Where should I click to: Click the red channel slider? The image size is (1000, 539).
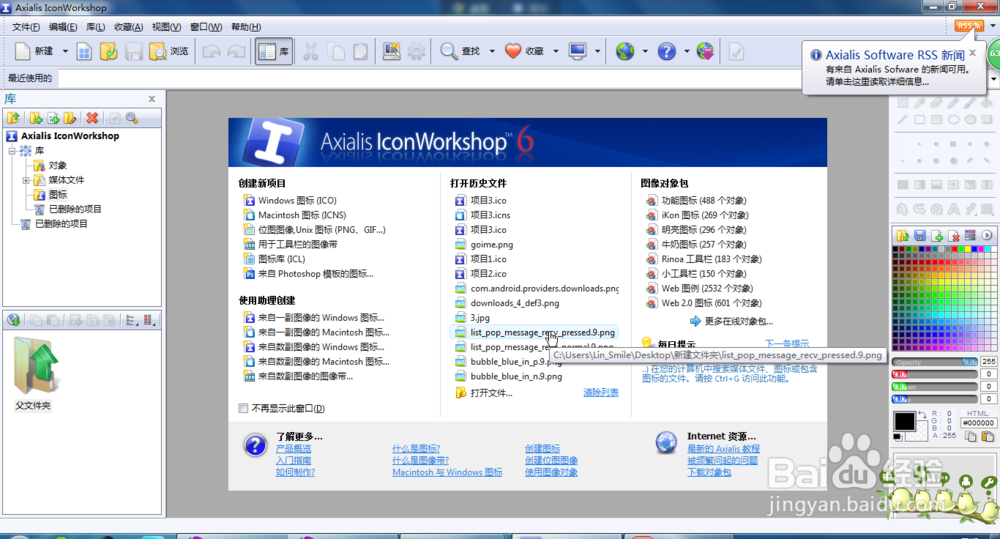[934, 374]
